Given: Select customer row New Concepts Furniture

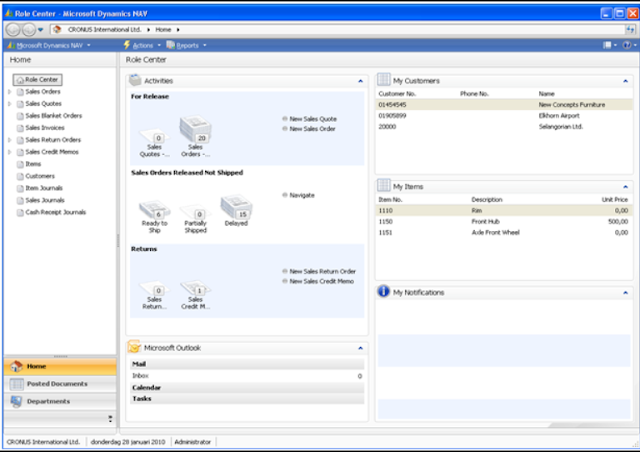Looking at the screenshot, I should (x=504, y=105).
